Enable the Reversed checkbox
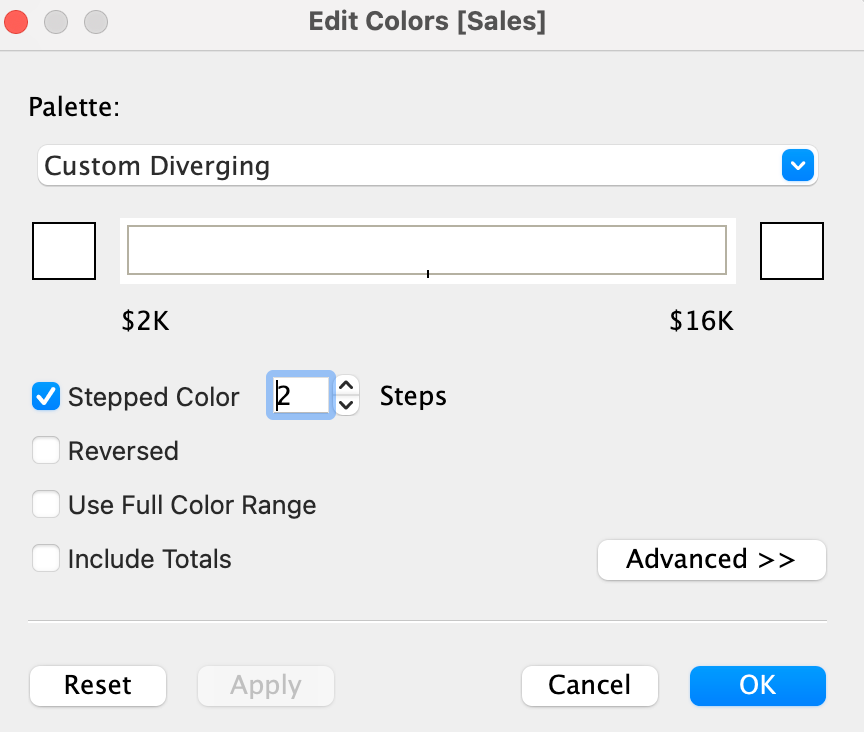The width and height of the screenshot is (864, 732). click(x=46, y=450)
